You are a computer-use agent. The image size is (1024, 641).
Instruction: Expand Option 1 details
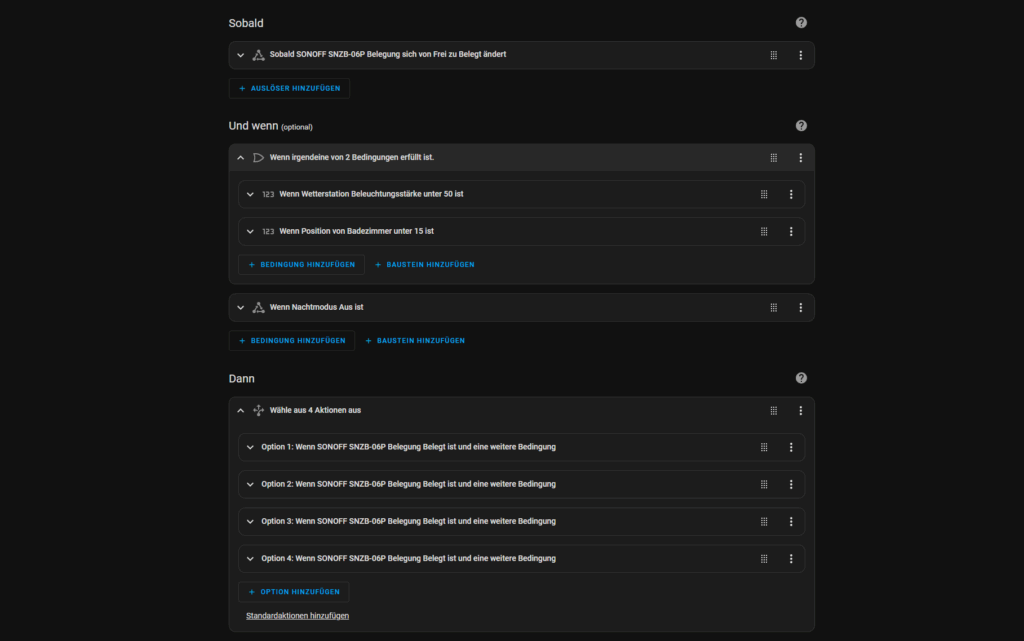click(x=250, y=447)
